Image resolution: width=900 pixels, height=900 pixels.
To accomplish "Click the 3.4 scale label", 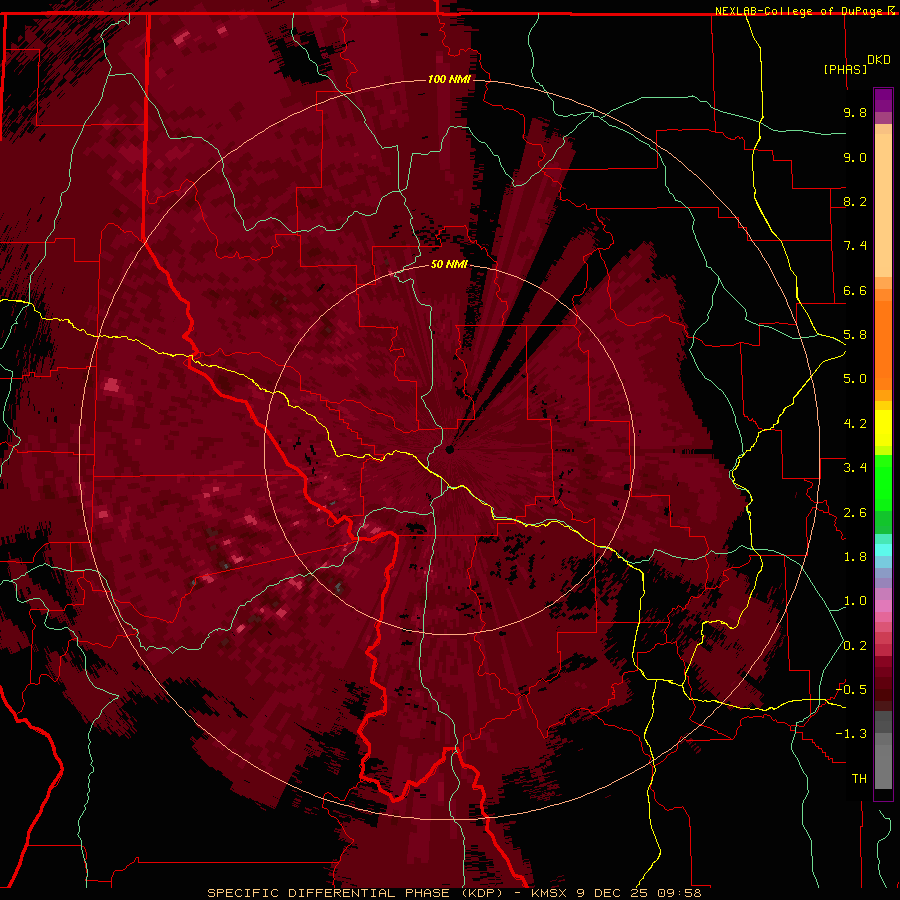I will coord(855,468).
